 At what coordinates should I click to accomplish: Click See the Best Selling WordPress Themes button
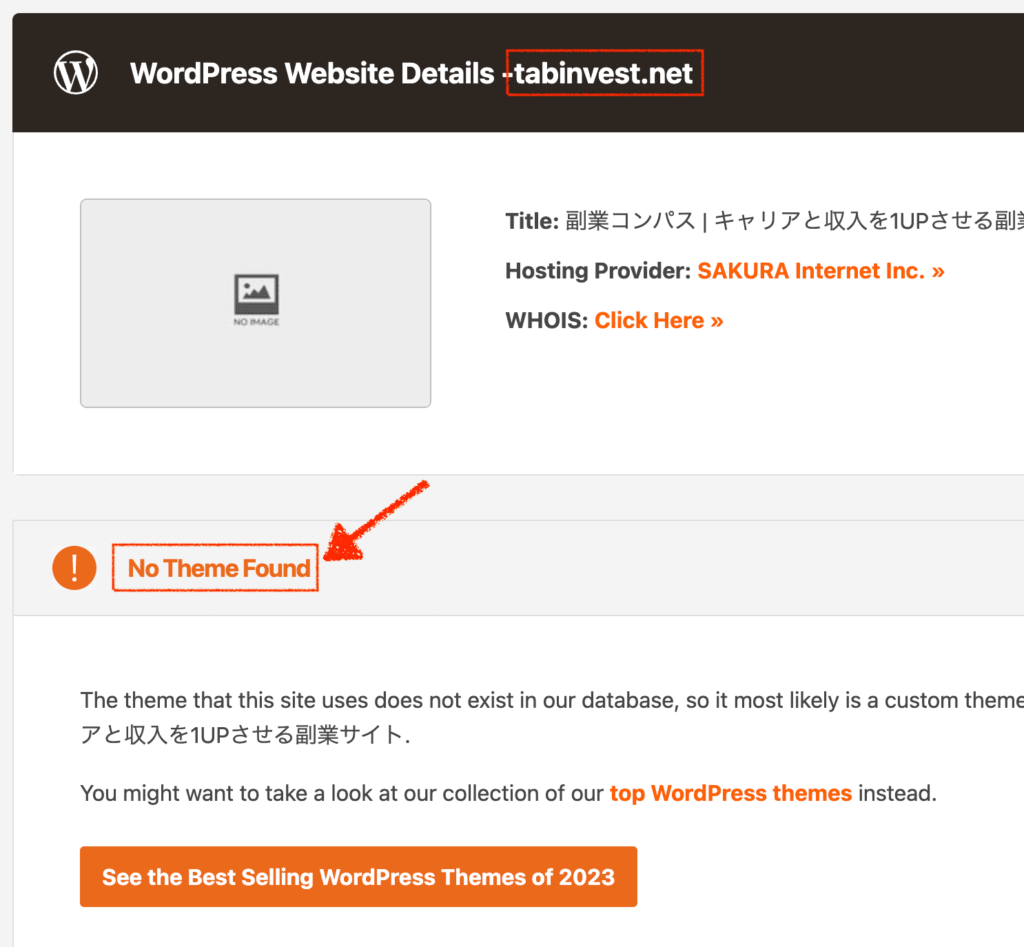(359, 876)
